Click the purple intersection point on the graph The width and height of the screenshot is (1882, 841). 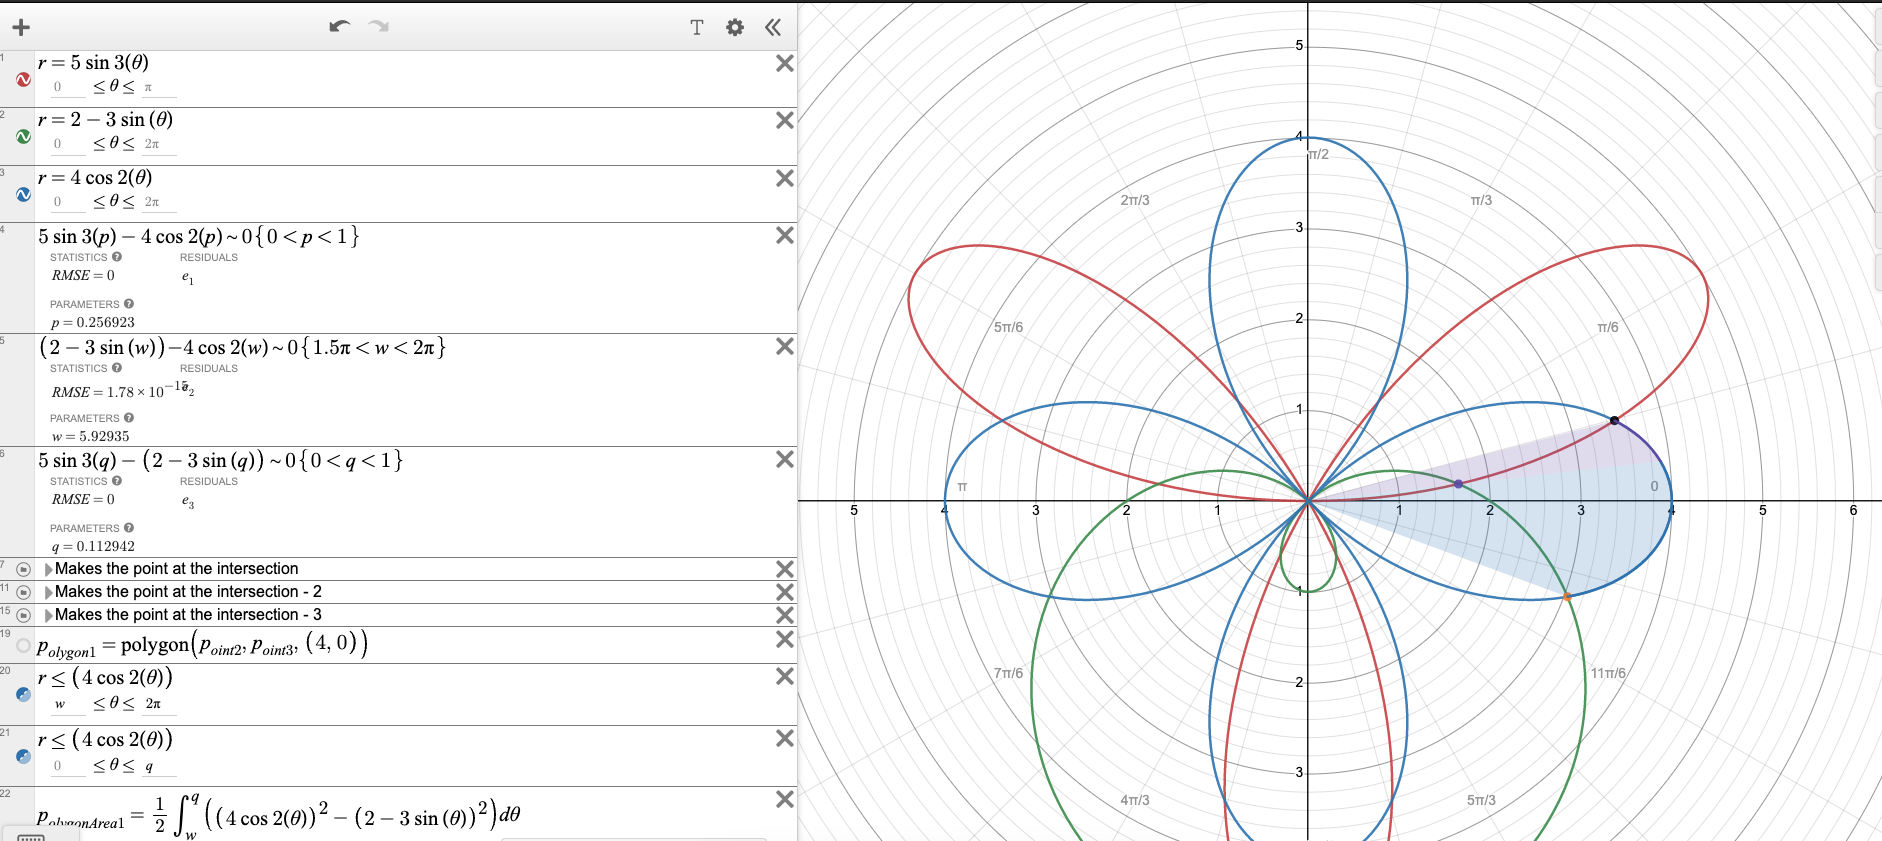1458,484
